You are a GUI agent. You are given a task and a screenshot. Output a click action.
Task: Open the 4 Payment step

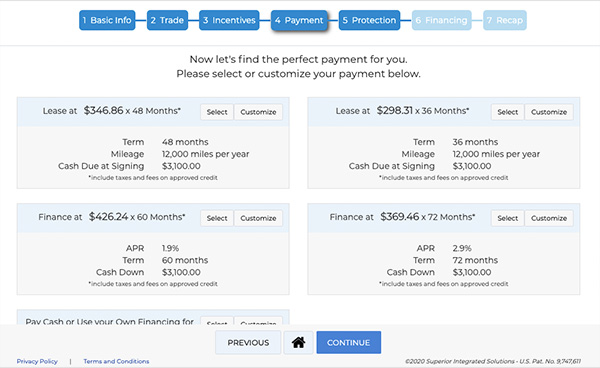[299, 20]
